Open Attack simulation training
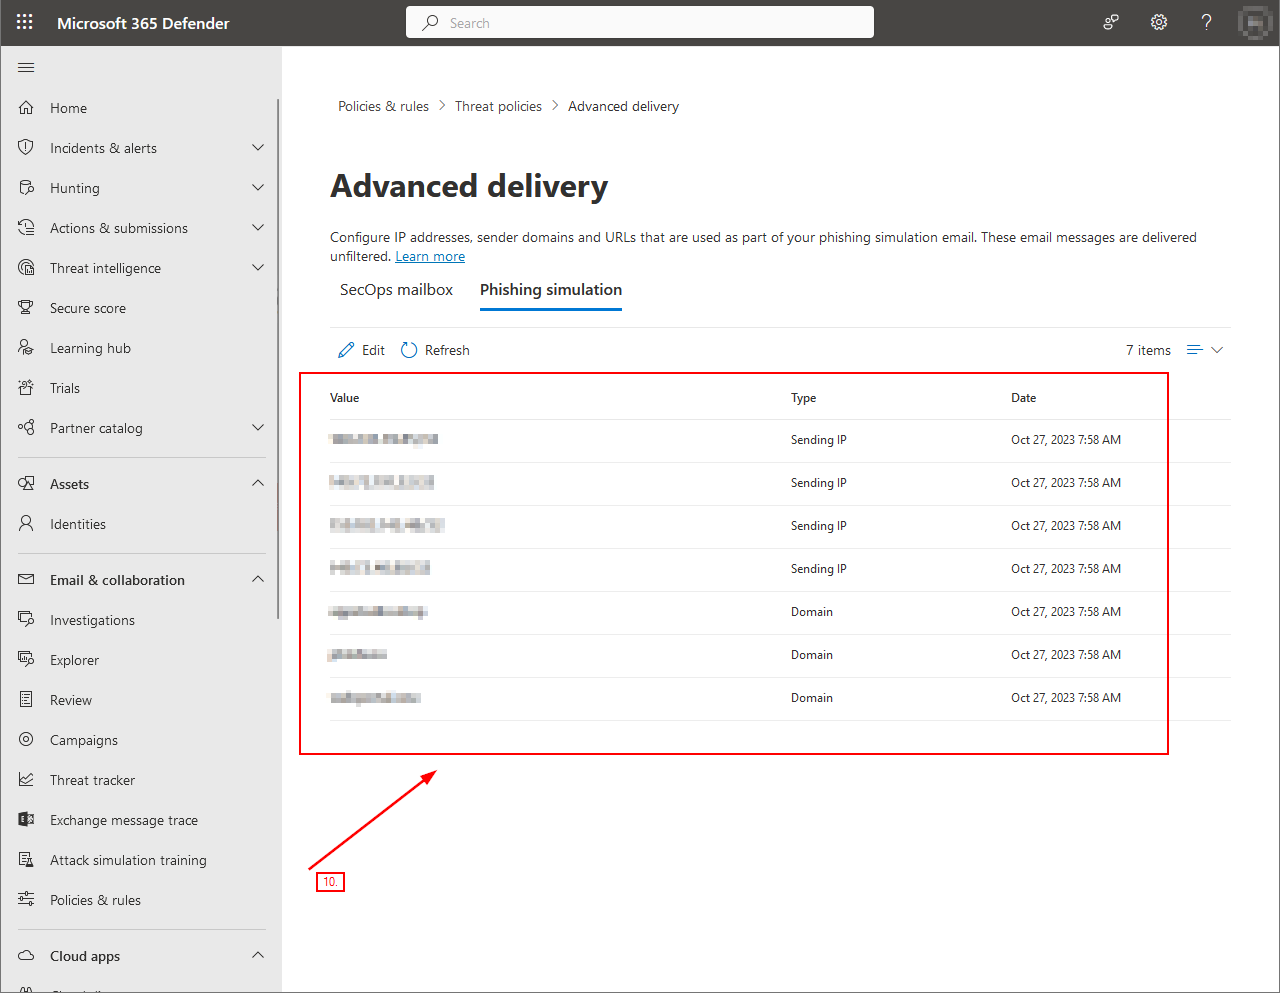This screenshot has height=993, width=1280. 128,860
